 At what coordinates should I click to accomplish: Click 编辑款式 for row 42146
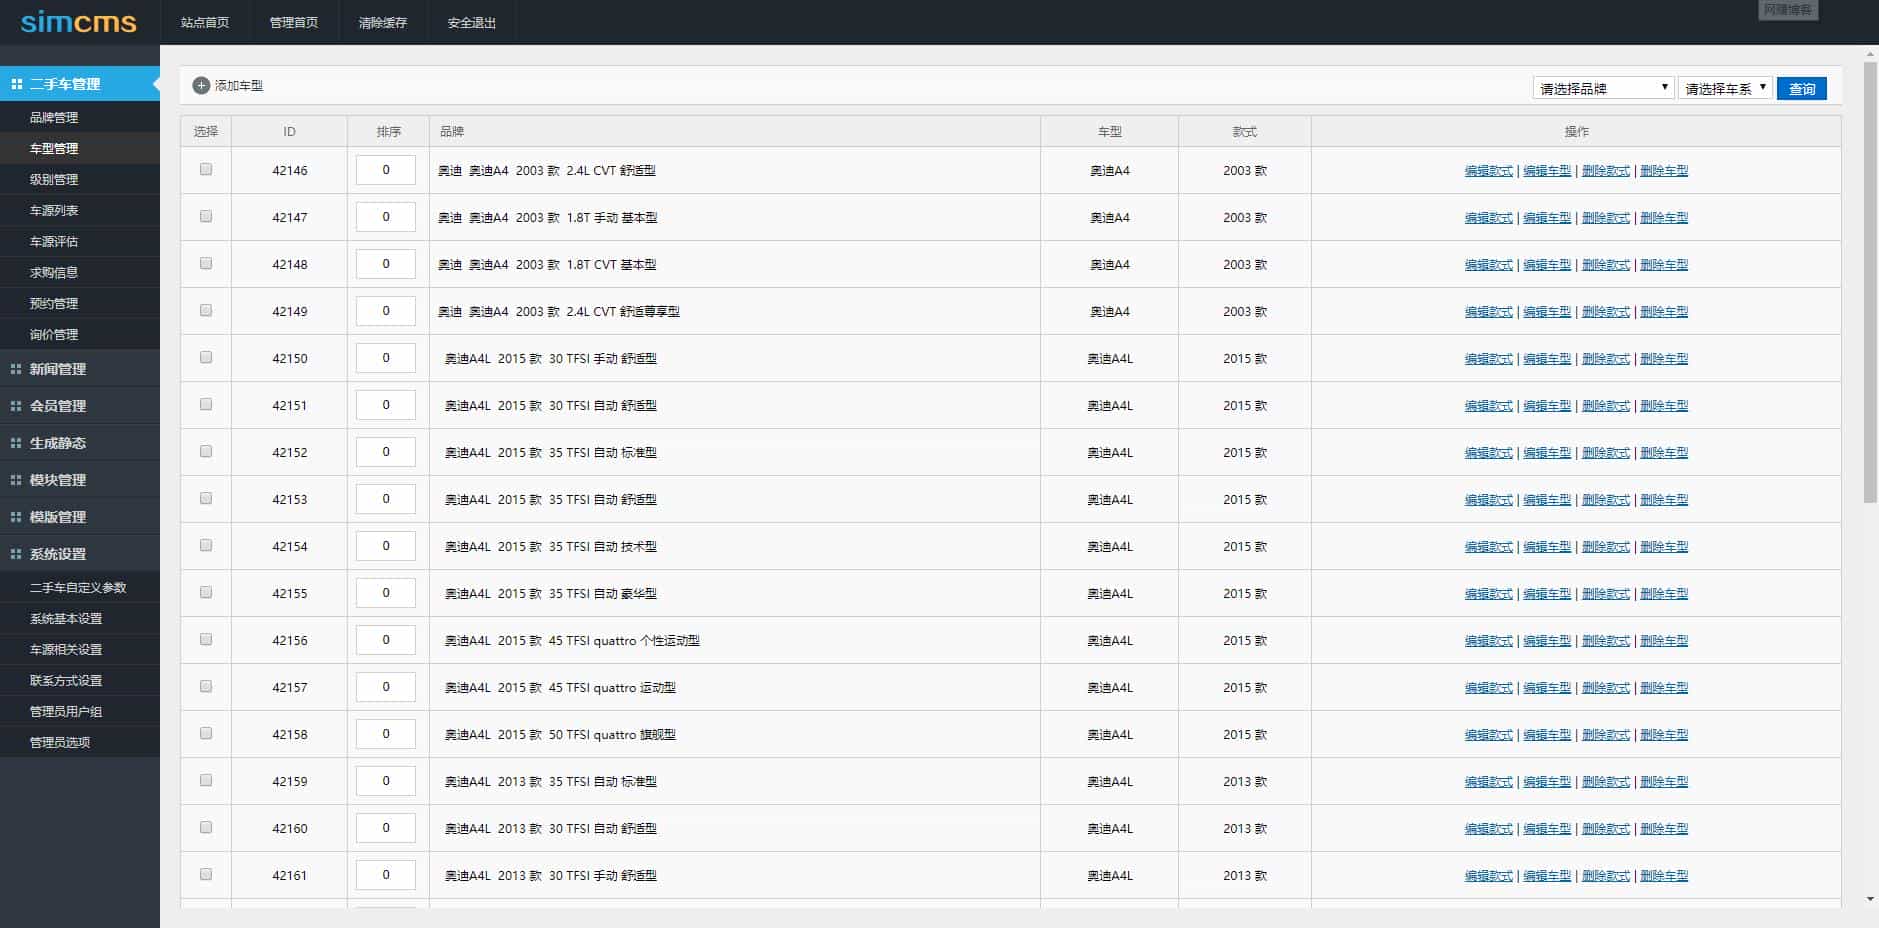point(1489,171)
